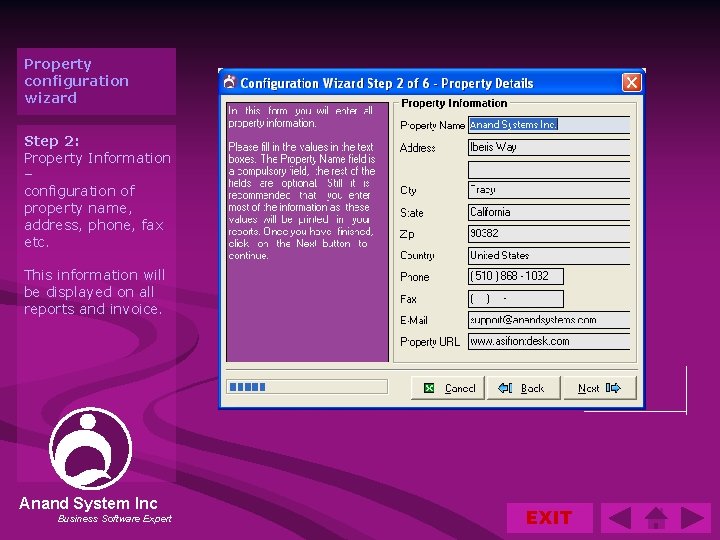
Task: Click the State field with California
Action: point(549,213)
